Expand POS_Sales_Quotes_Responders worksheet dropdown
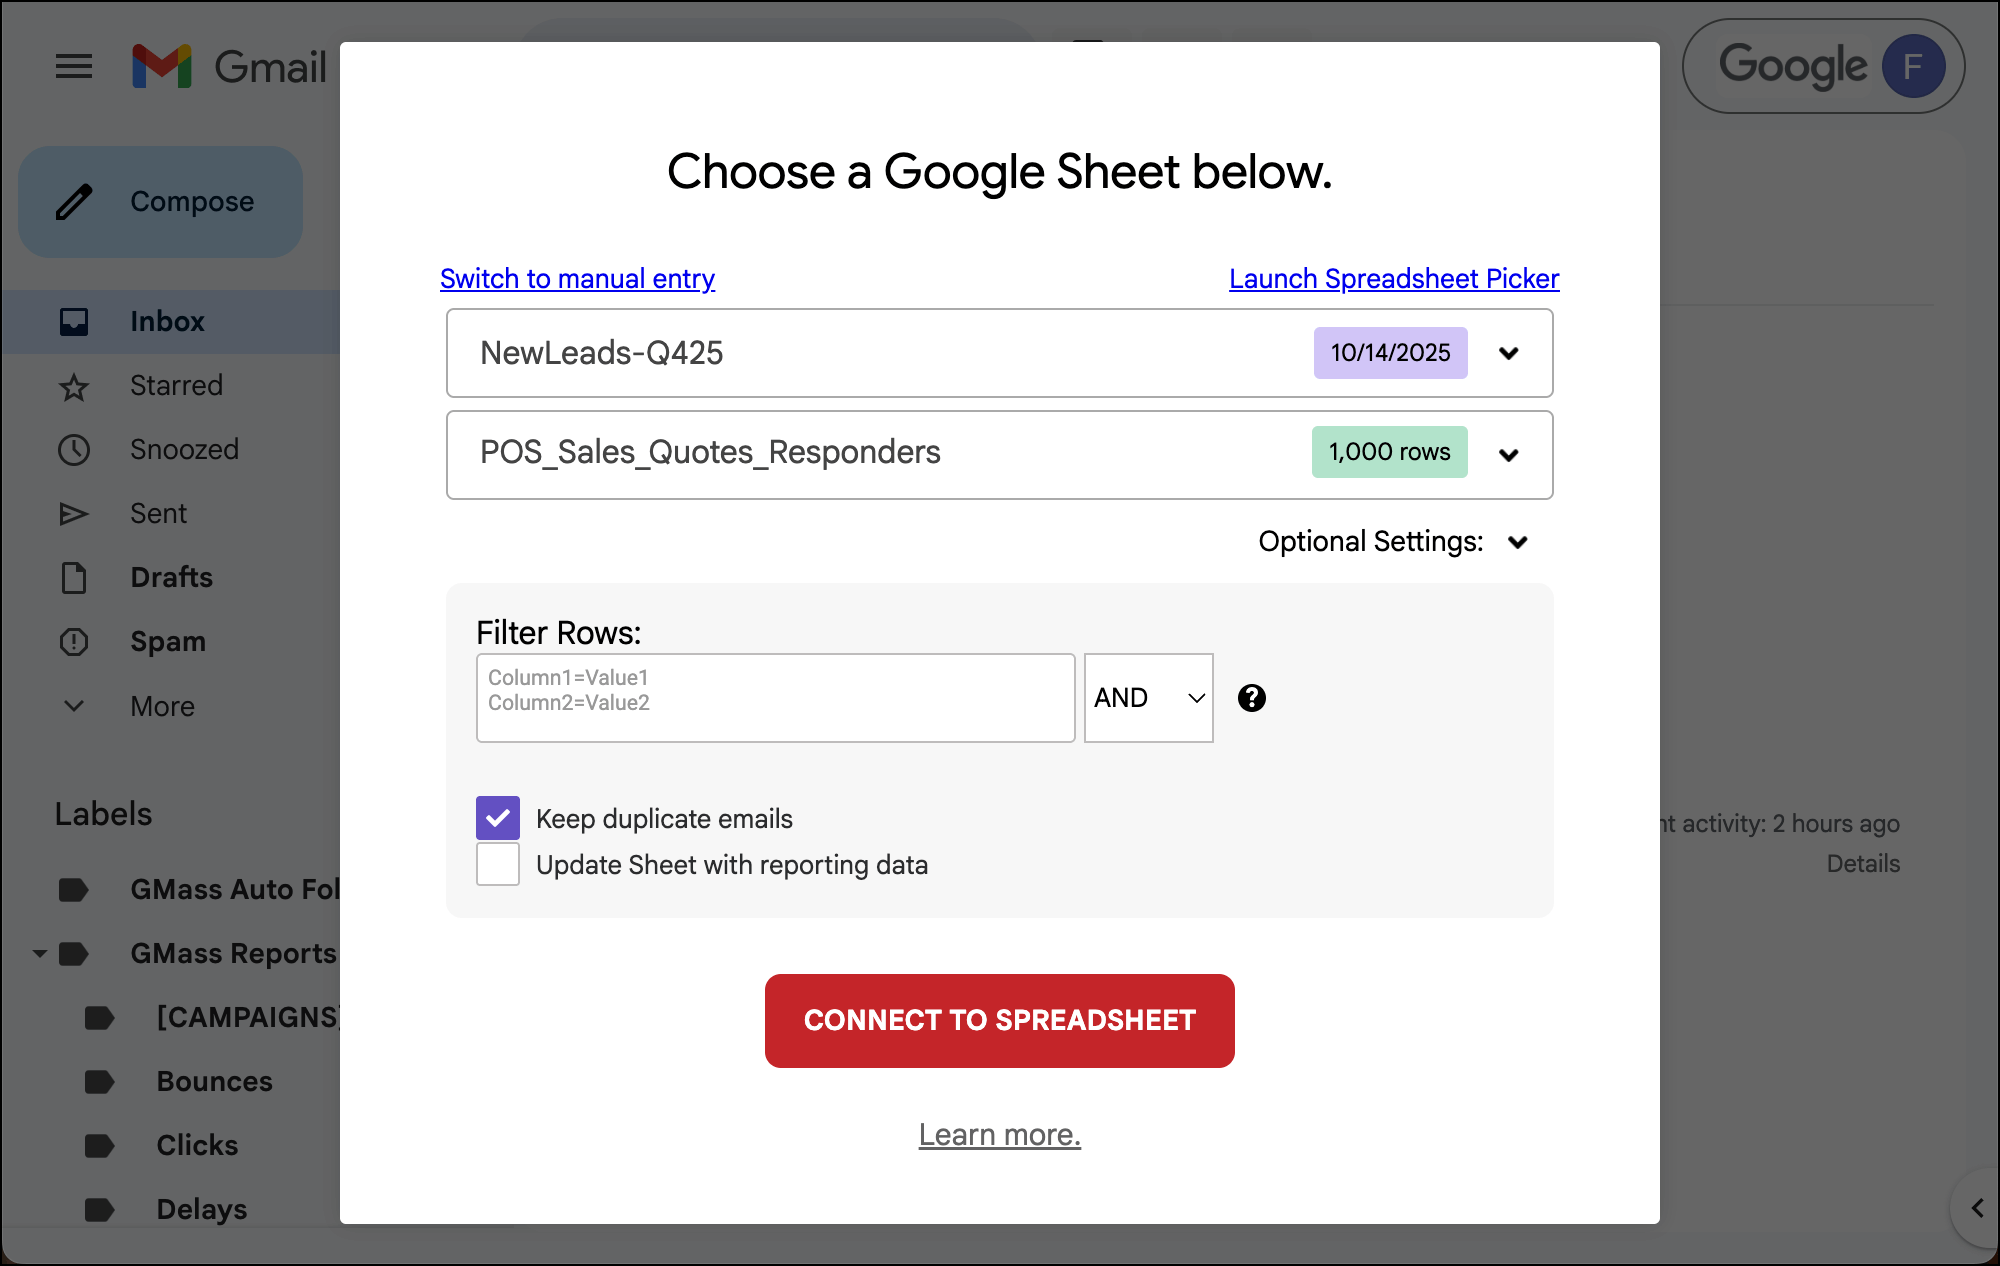Viewport: 2000px width, 1266px height. pos(1508,455)
